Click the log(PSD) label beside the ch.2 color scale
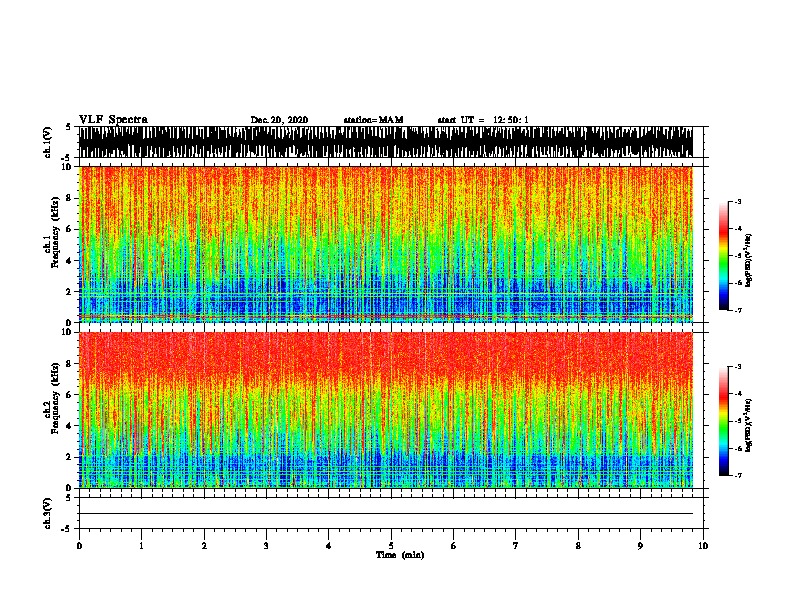792x612 pixels. click(x=749, y=425)
